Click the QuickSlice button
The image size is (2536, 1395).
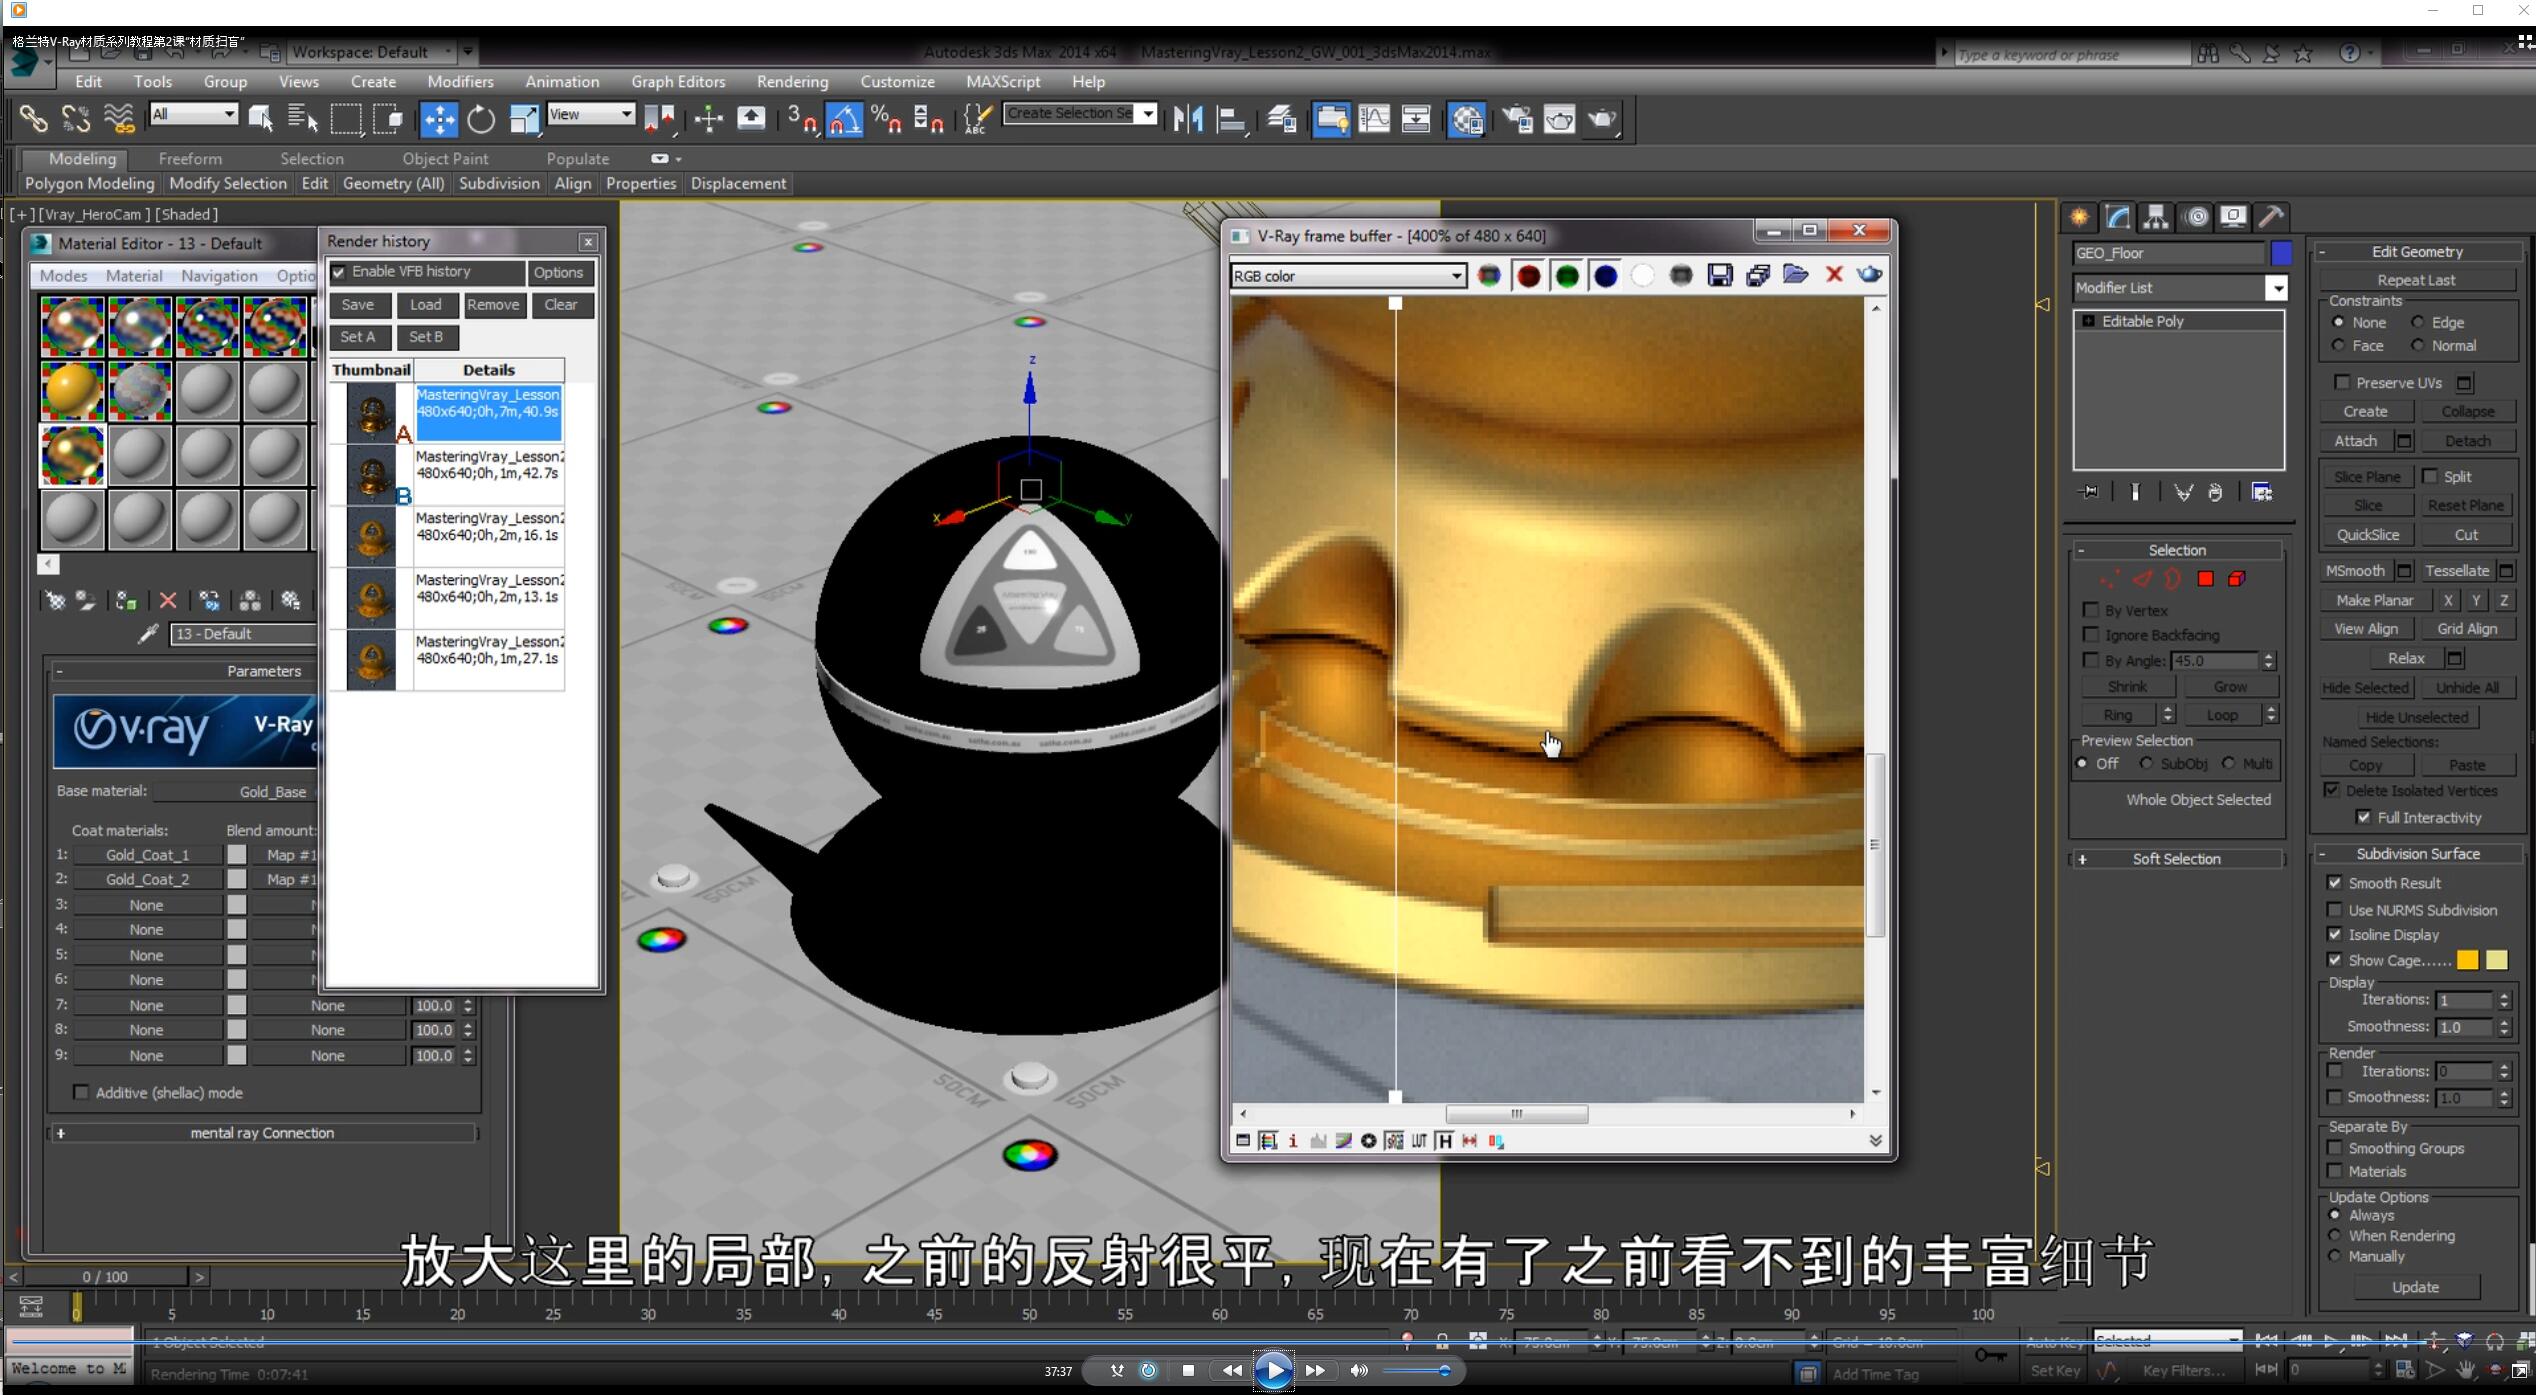2367,535
